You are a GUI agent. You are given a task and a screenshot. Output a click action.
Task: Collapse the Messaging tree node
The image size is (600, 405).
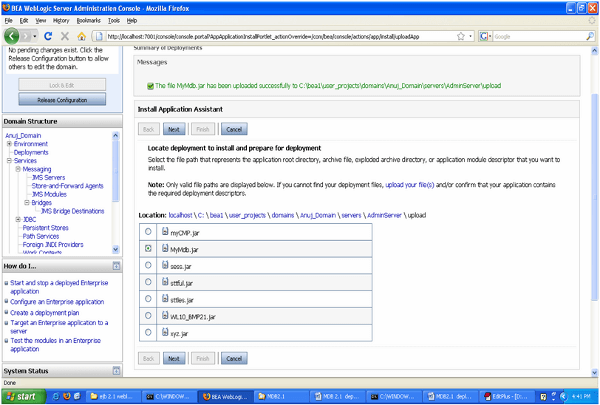pyautogui.click(x=18, y=169)
